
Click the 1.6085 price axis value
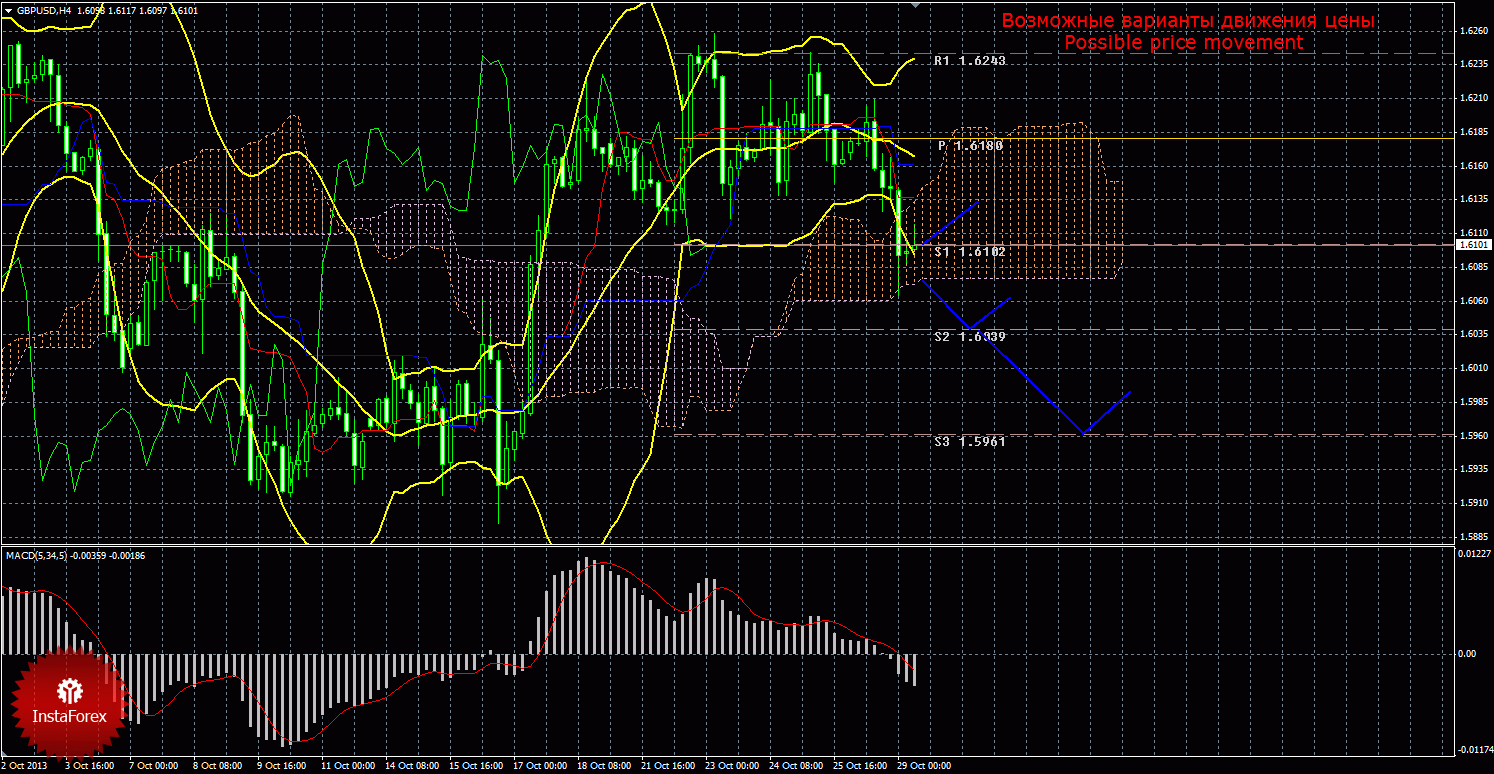tap(1473, 267)
